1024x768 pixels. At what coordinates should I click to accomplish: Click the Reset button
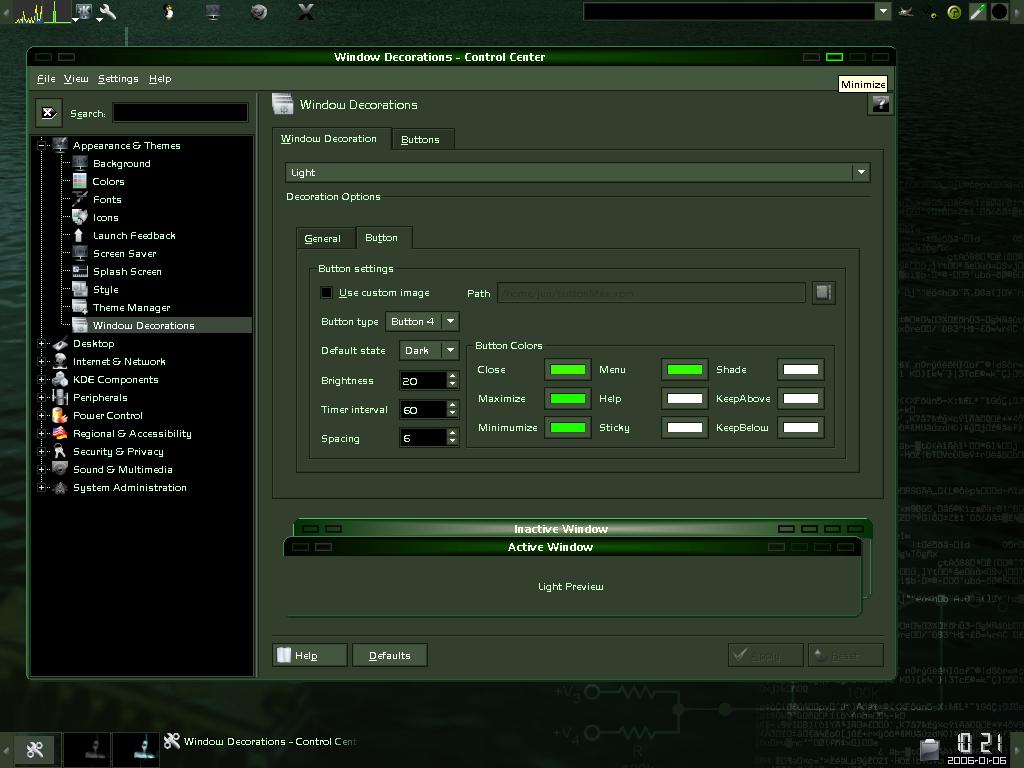tap(846, 655)
